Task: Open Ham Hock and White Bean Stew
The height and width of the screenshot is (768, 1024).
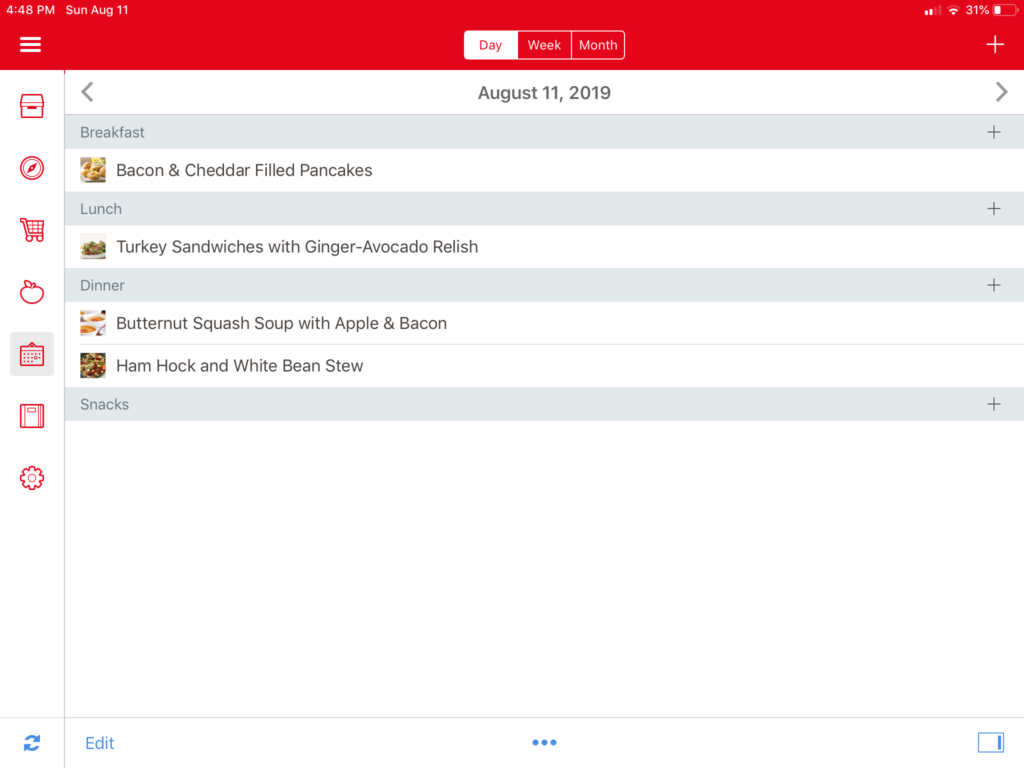Action: [x=240, y=366]
